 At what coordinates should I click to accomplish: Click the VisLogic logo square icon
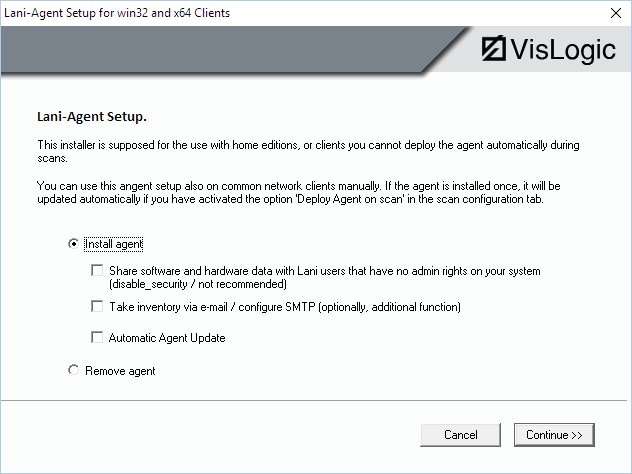click(493, 49)
